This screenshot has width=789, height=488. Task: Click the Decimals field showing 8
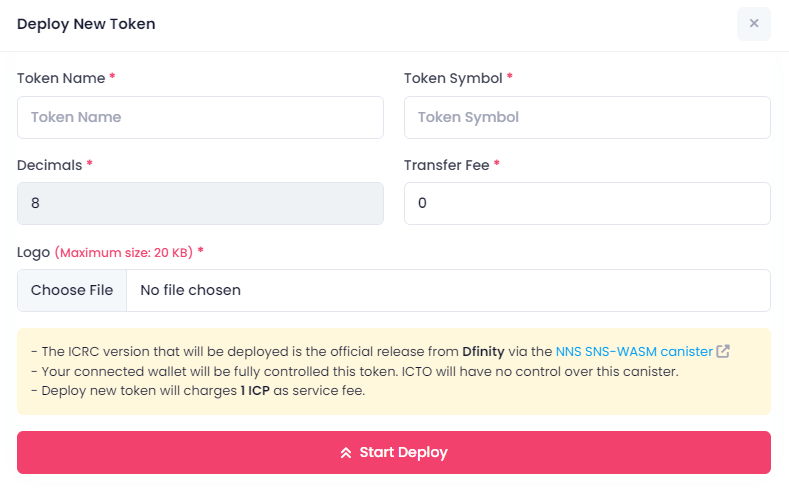point(200,203)
